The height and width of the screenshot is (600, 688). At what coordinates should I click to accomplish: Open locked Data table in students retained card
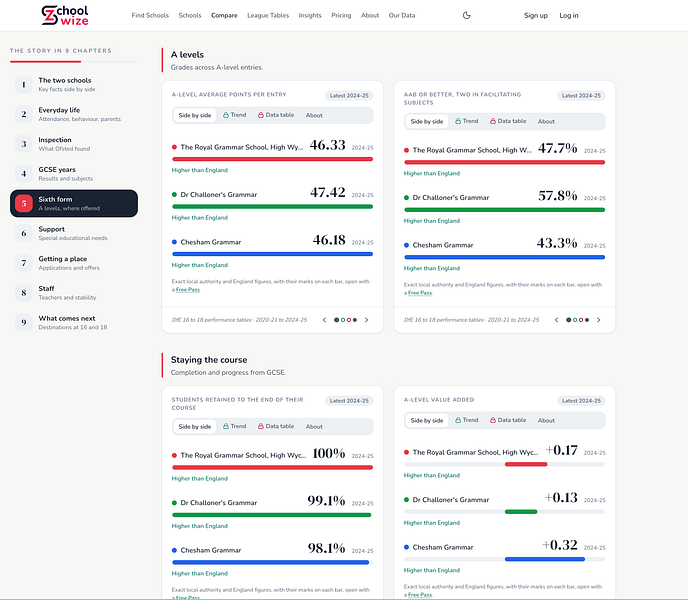coord(276,426)
